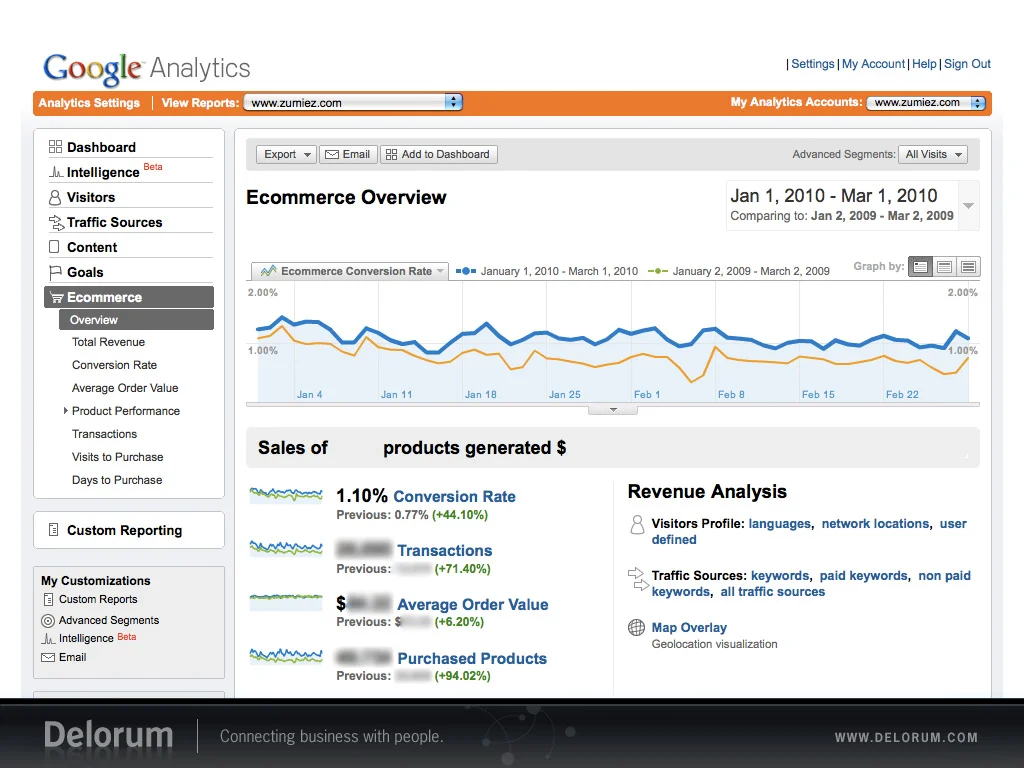Open the Transactions sidebar report
Screen dimensions: 1024x768
(104, 434)
